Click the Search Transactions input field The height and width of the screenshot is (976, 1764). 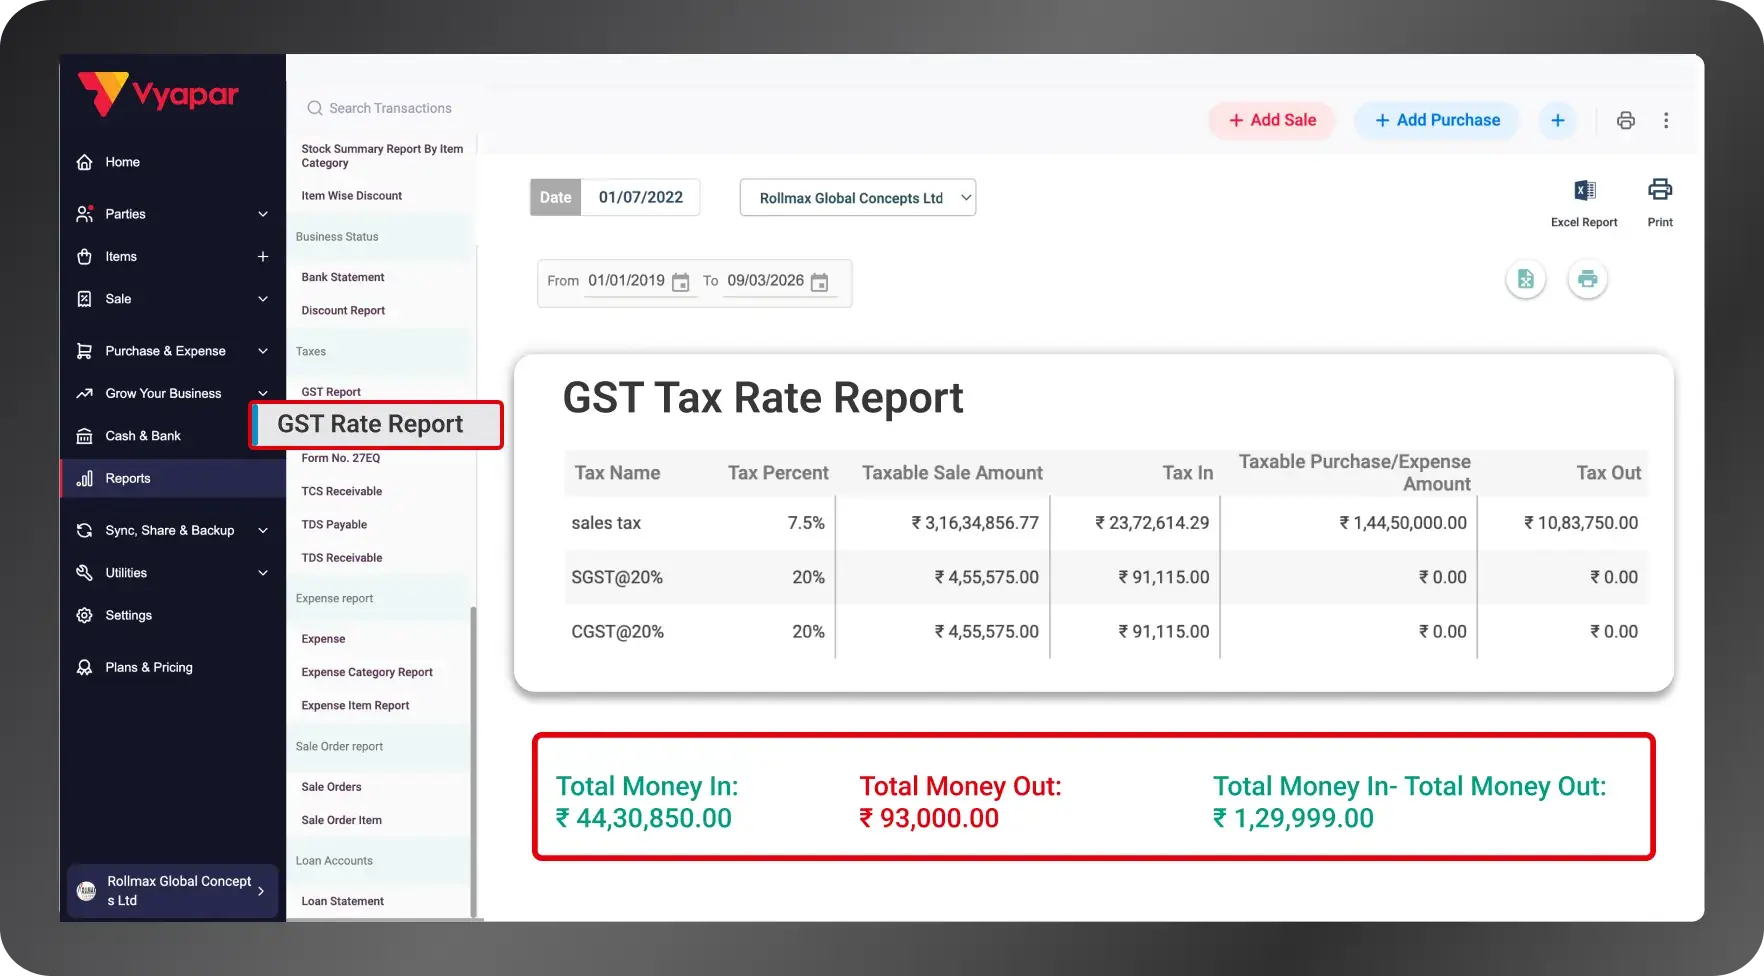(390, 108)
